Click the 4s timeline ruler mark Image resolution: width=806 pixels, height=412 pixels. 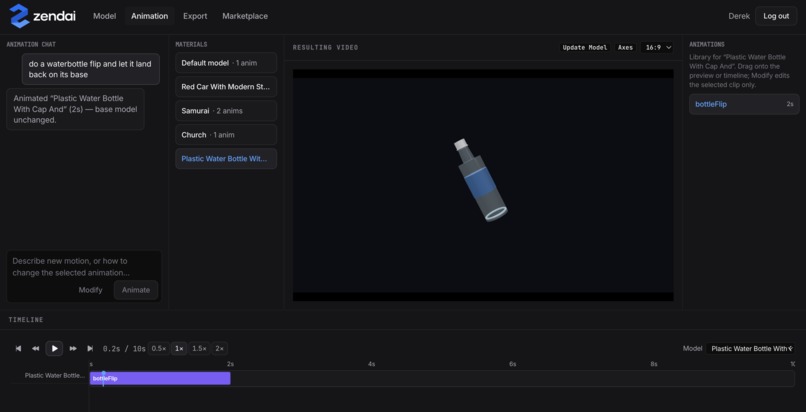coord(371,364)
